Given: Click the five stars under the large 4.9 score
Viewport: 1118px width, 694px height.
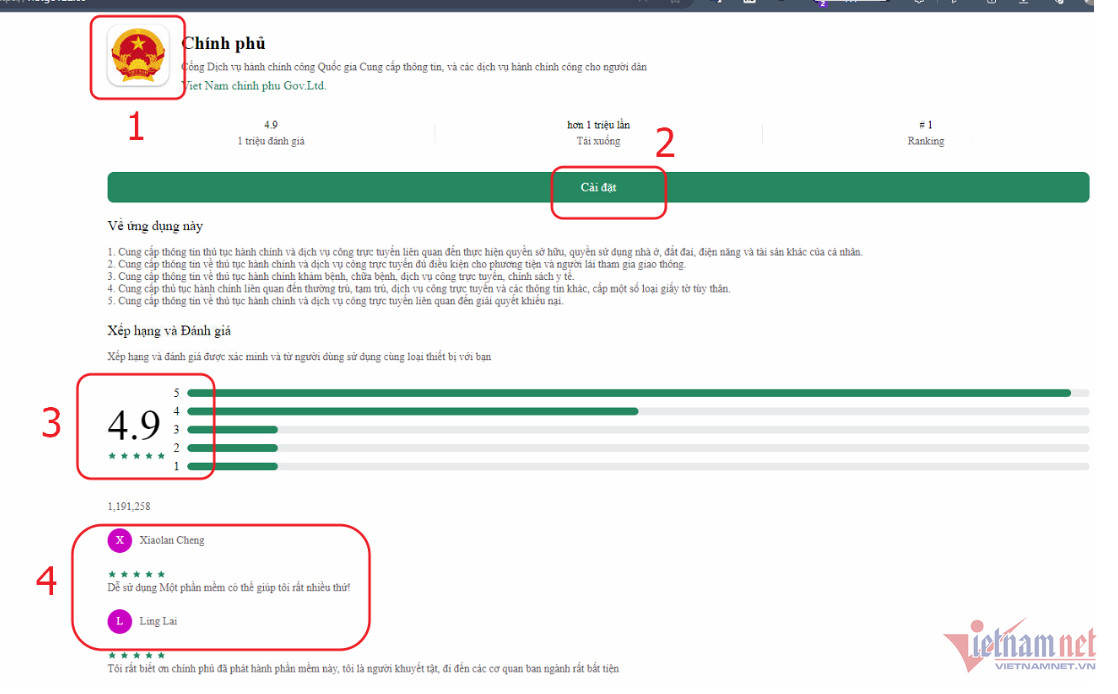Looking at the screenshot, I should pos(136,456).
